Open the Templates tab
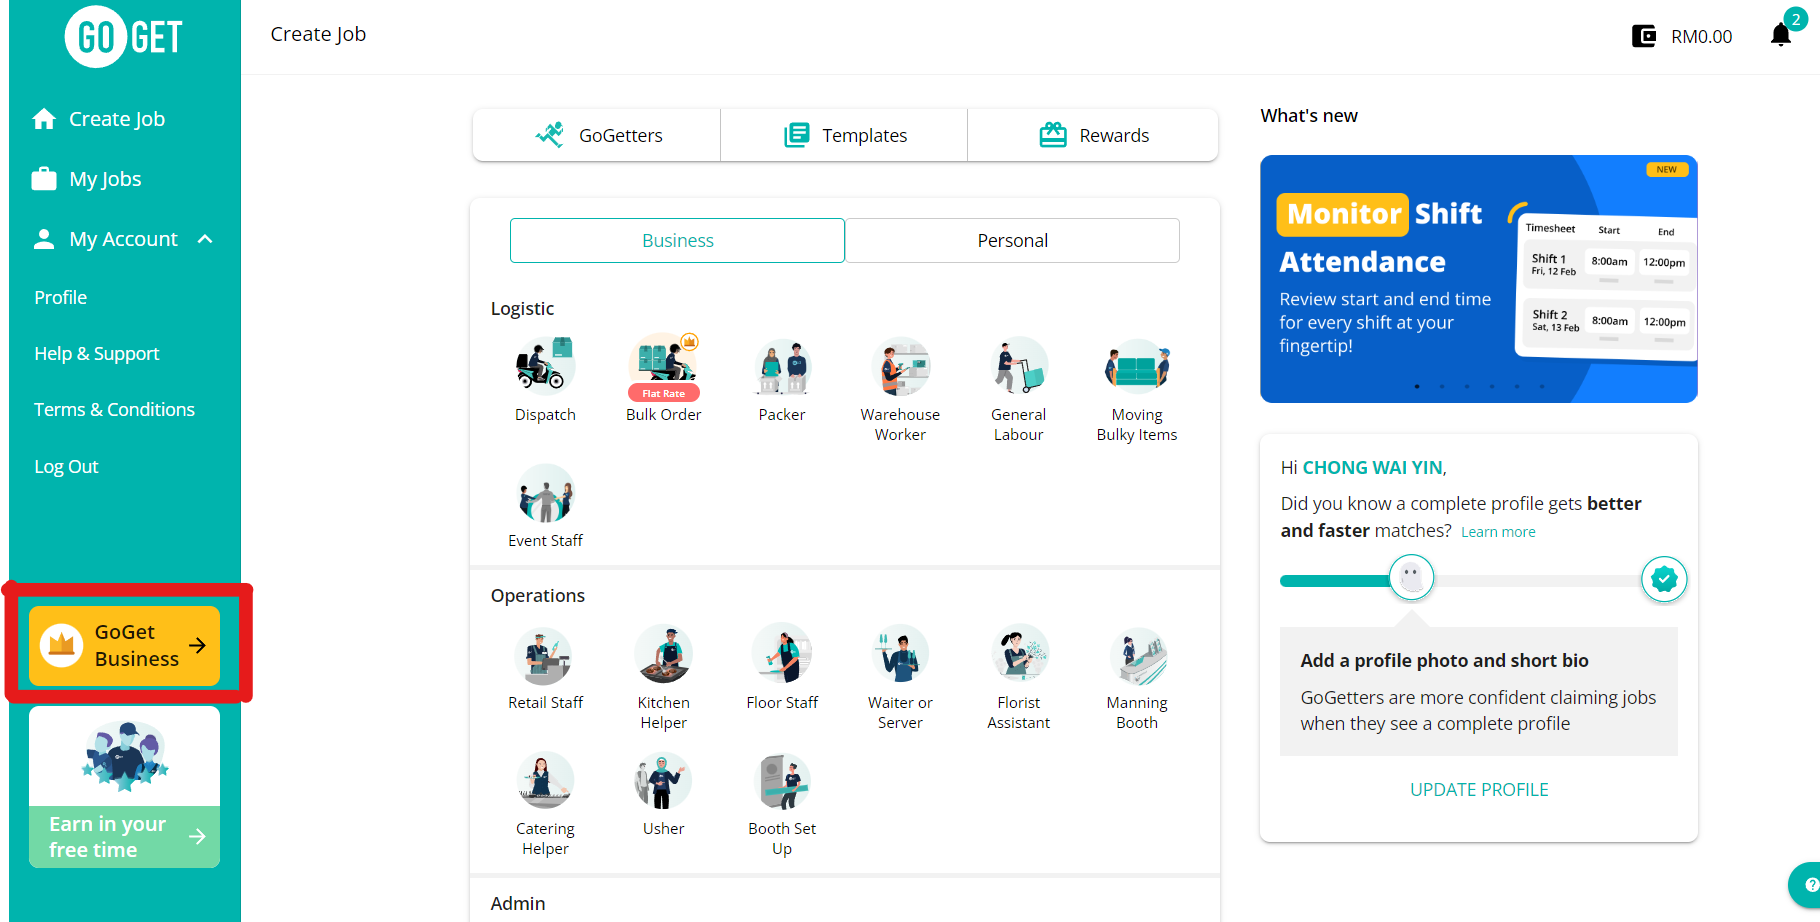The height and width of the screenshot is (922, 1820). click(844, 135)
